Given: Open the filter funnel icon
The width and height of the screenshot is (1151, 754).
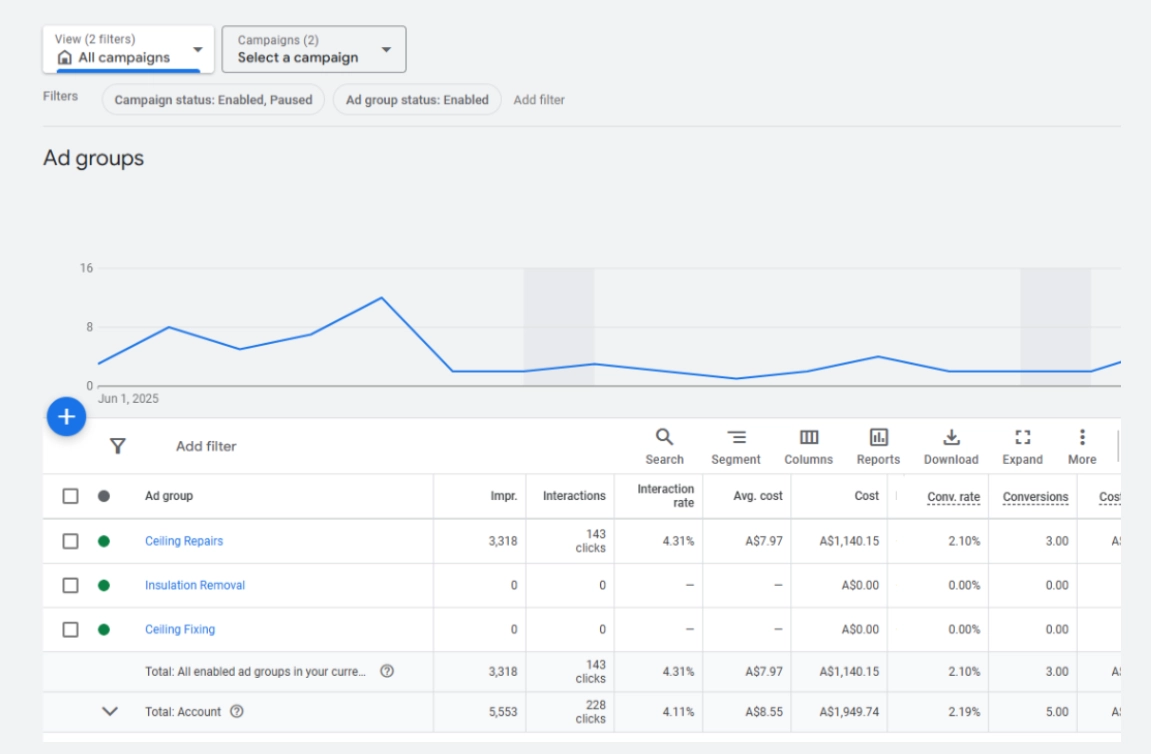Looking at the screenshot, I should coord(117,446).
